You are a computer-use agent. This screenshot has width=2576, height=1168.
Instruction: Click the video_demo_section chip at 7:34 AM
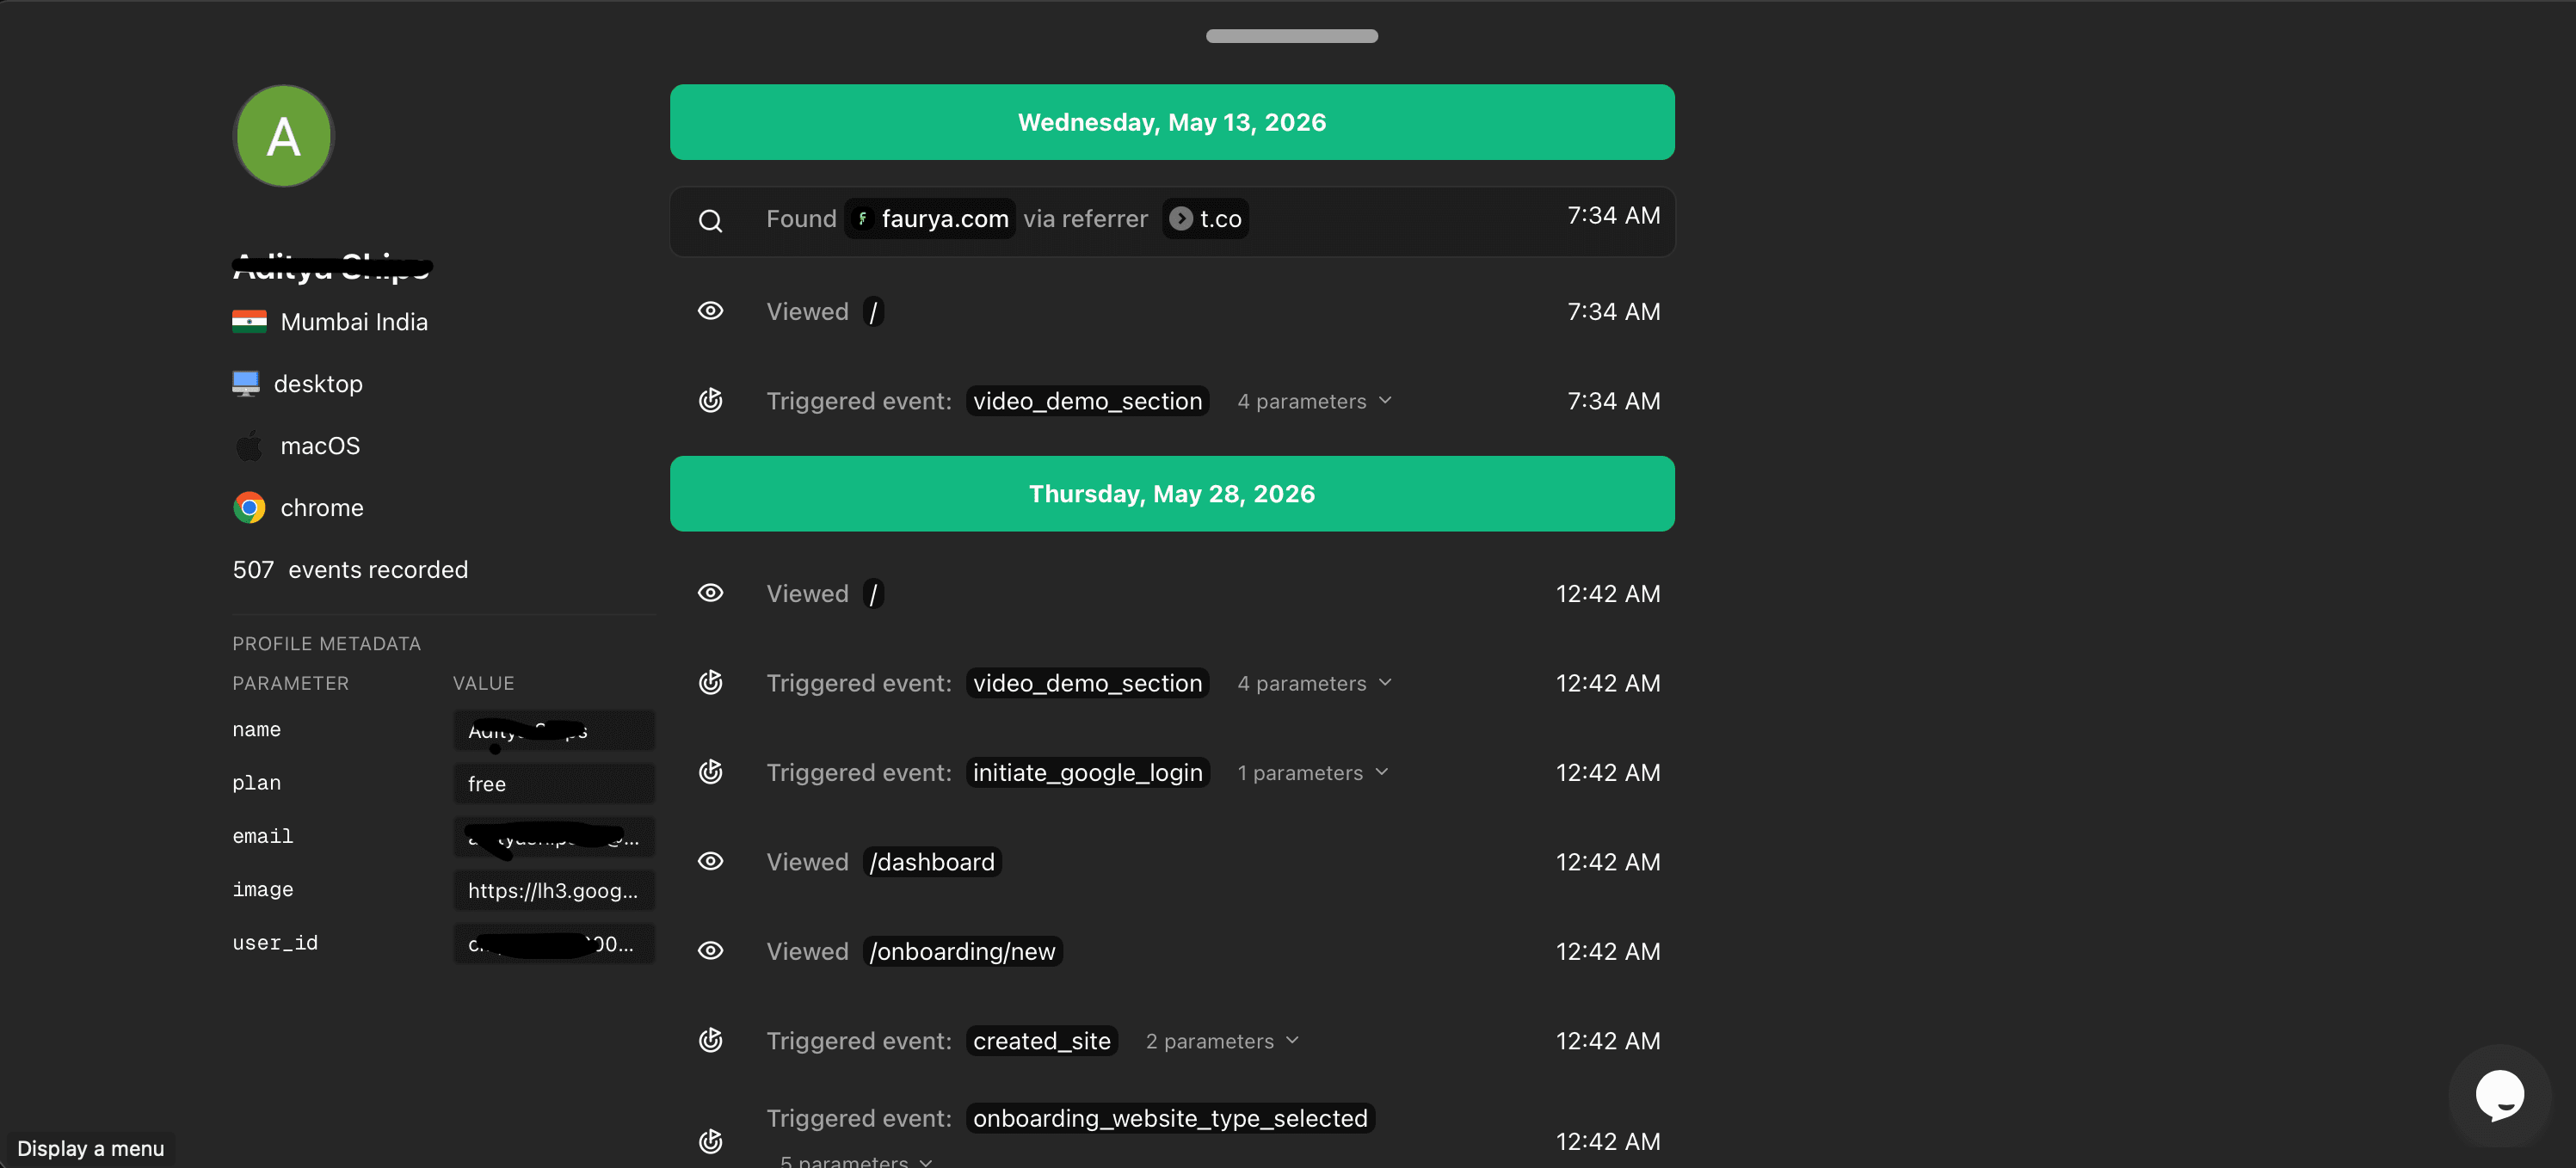tap(1087, 401)
